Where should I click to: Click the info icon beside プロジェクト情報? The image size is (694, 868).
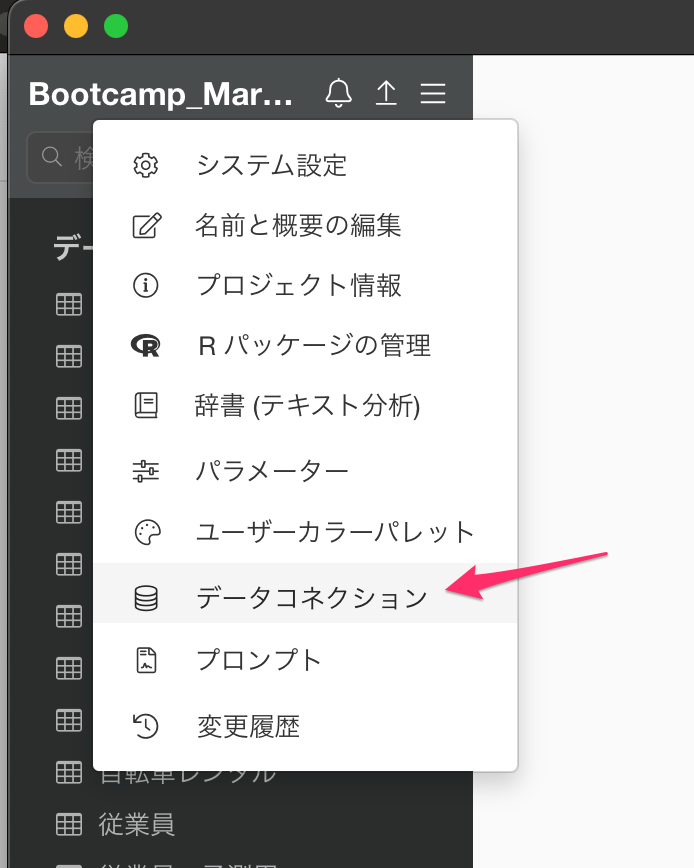pyautogui.click(x=146, y=285)
